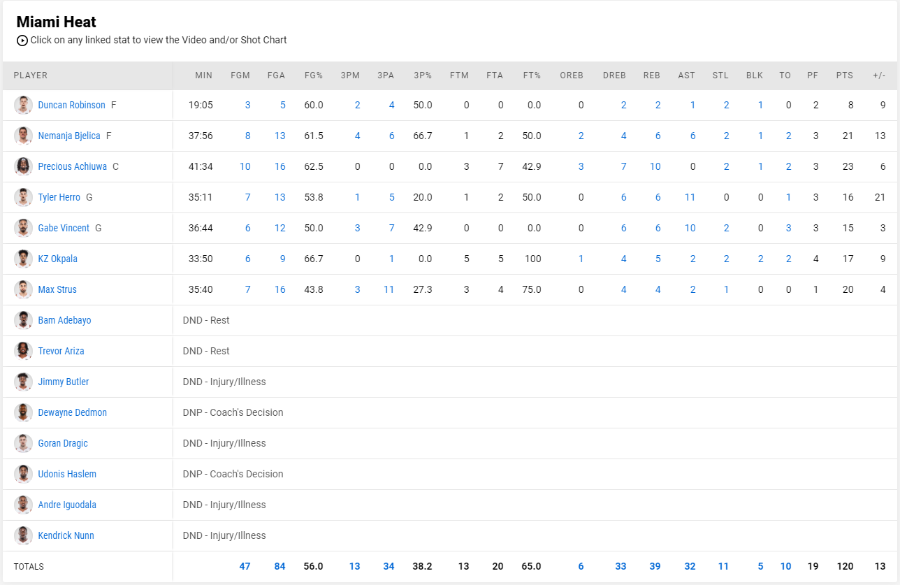Open Dewayne Dedmon's player page
Viewport: 900px width, 585px height.
pyautogui.click(x=72, y=412)
